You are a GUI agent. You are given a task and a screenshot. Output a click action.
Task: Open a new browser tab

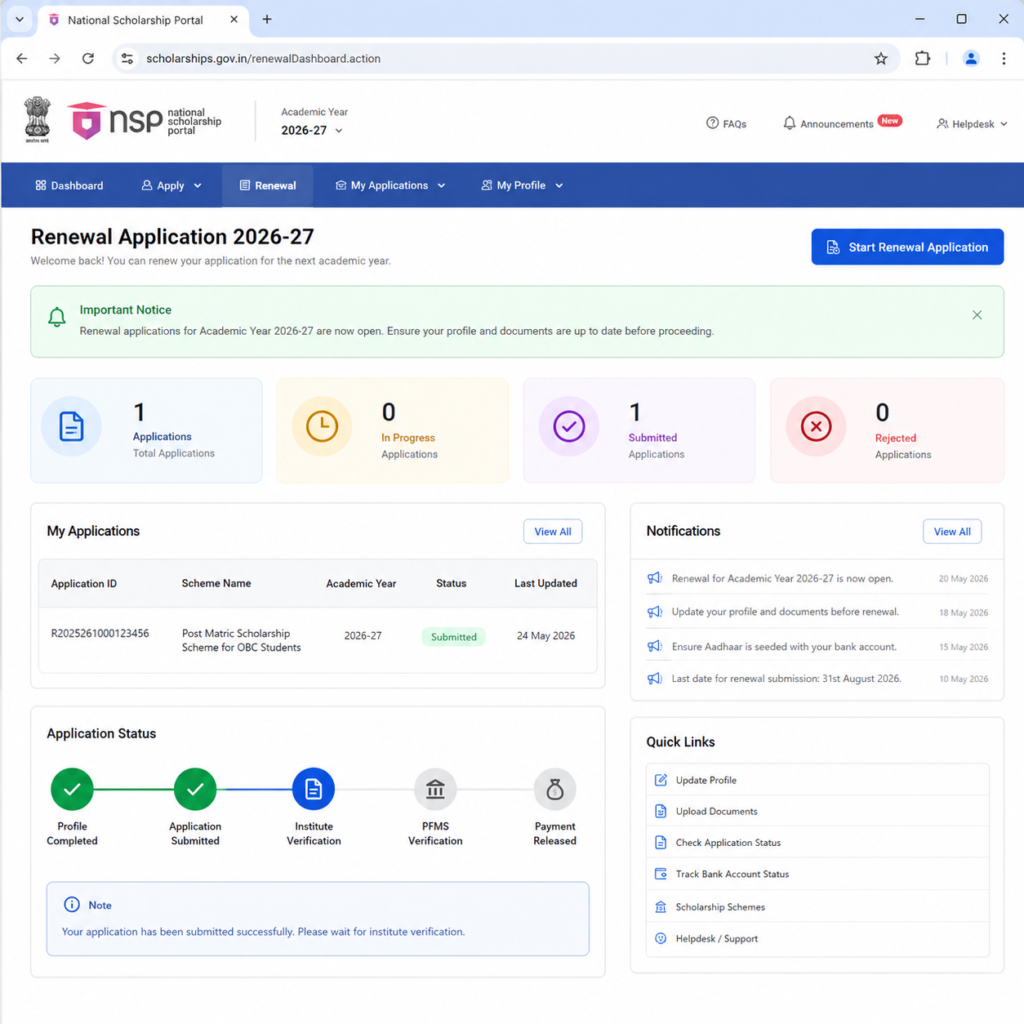point(267,20)
